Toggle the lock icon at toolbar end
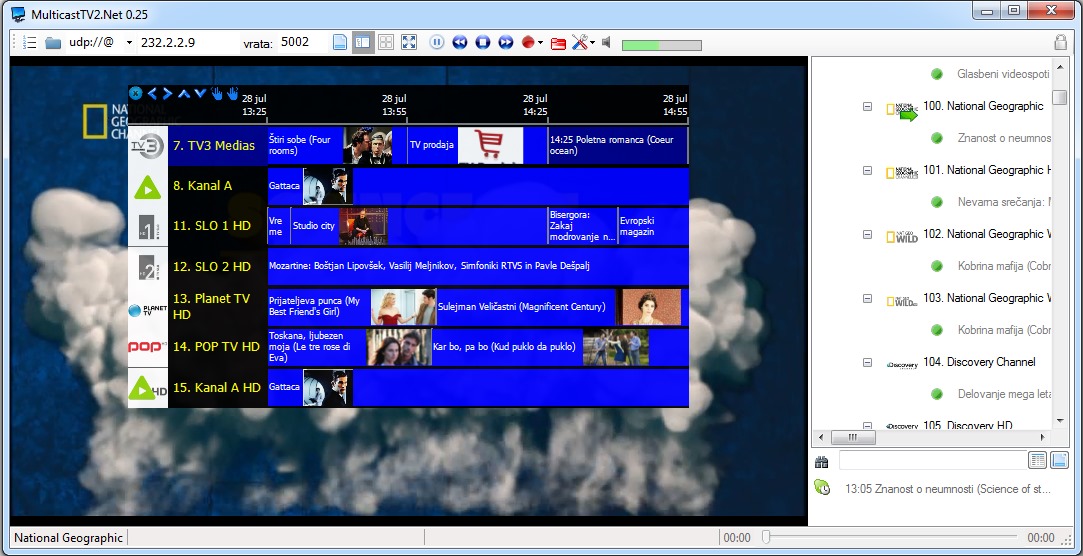The height and width of the screenshot is (556, 1083). (x=1060, y=43)
